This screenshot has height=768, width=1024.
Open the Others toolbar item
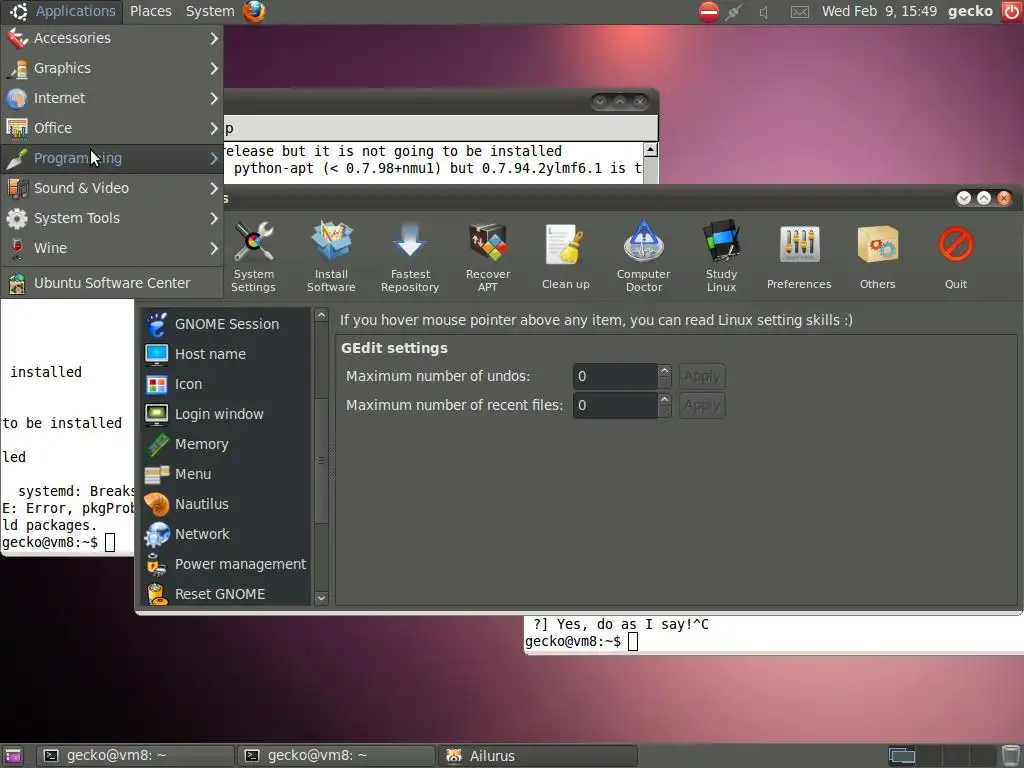point(877,258)
